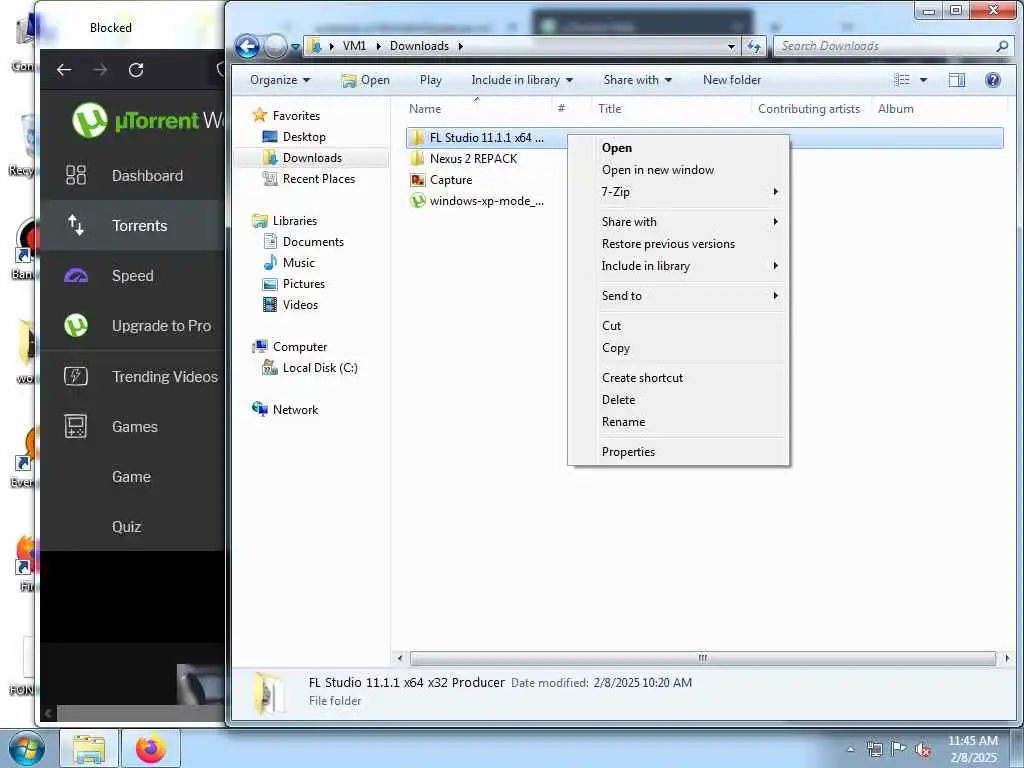The width and height of the screenshot is (1024, 768).
Task: Open the Organize dropdown menu
Action: (280, 80)
